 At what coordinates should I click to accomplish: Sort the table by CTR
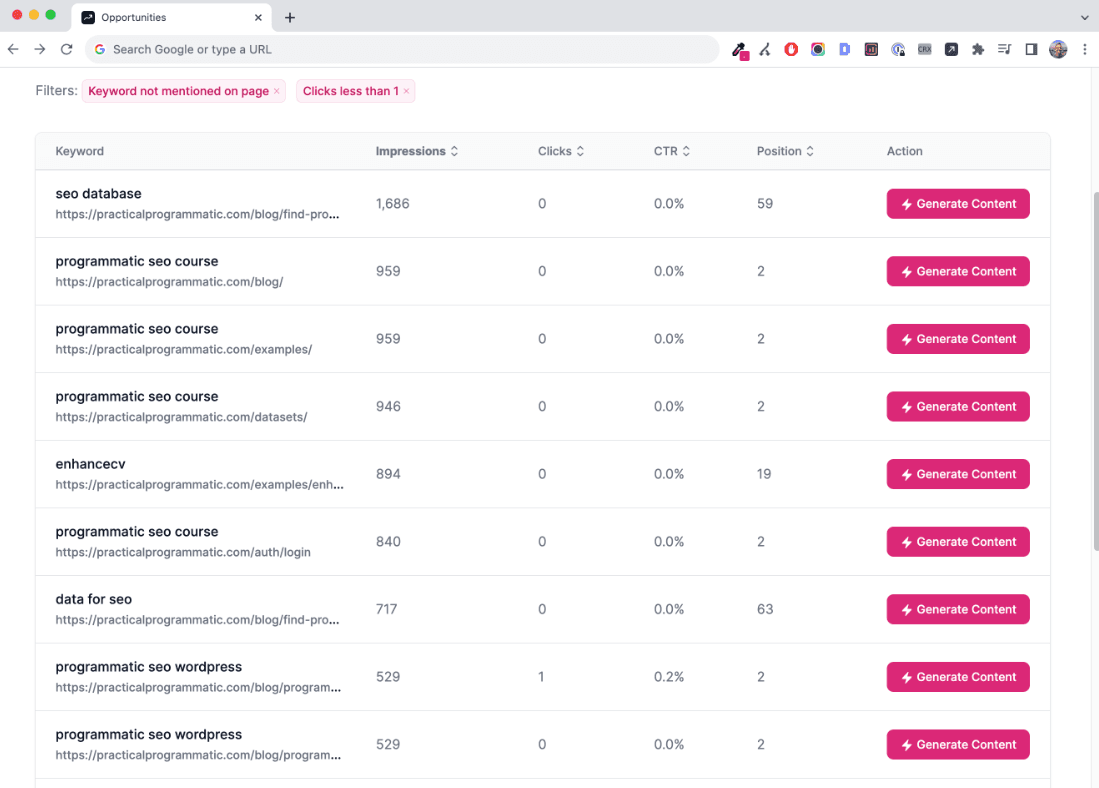pyautogui.click(x=671, y=151)
